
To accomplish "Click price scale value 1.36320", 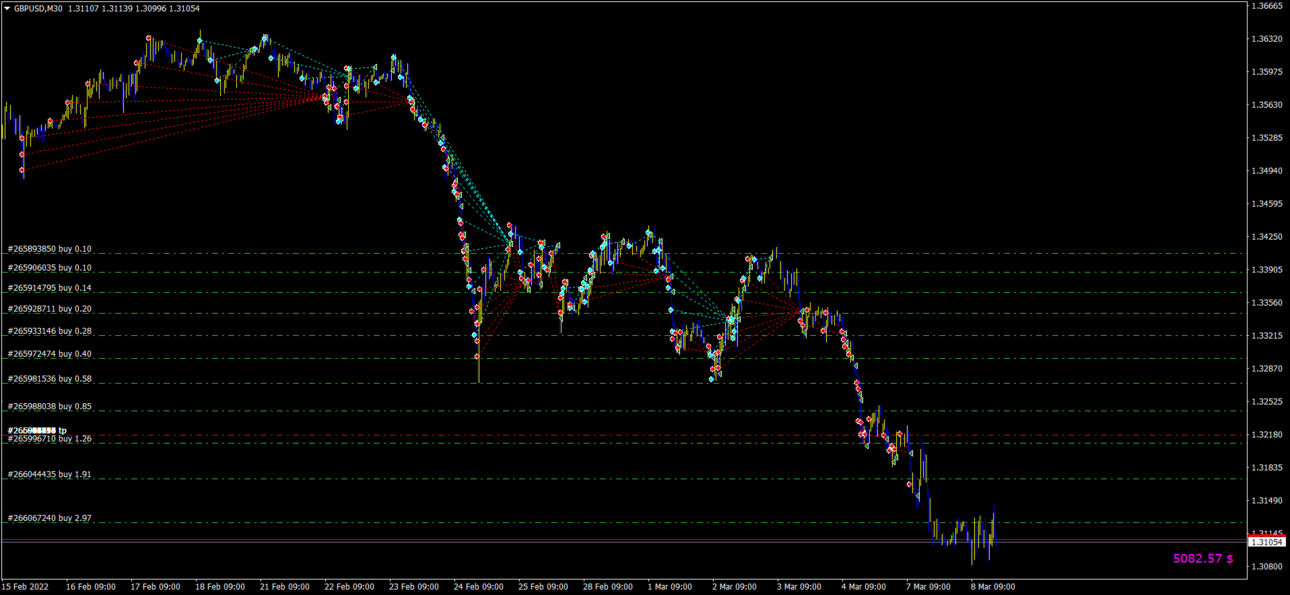I will 1266,39.
